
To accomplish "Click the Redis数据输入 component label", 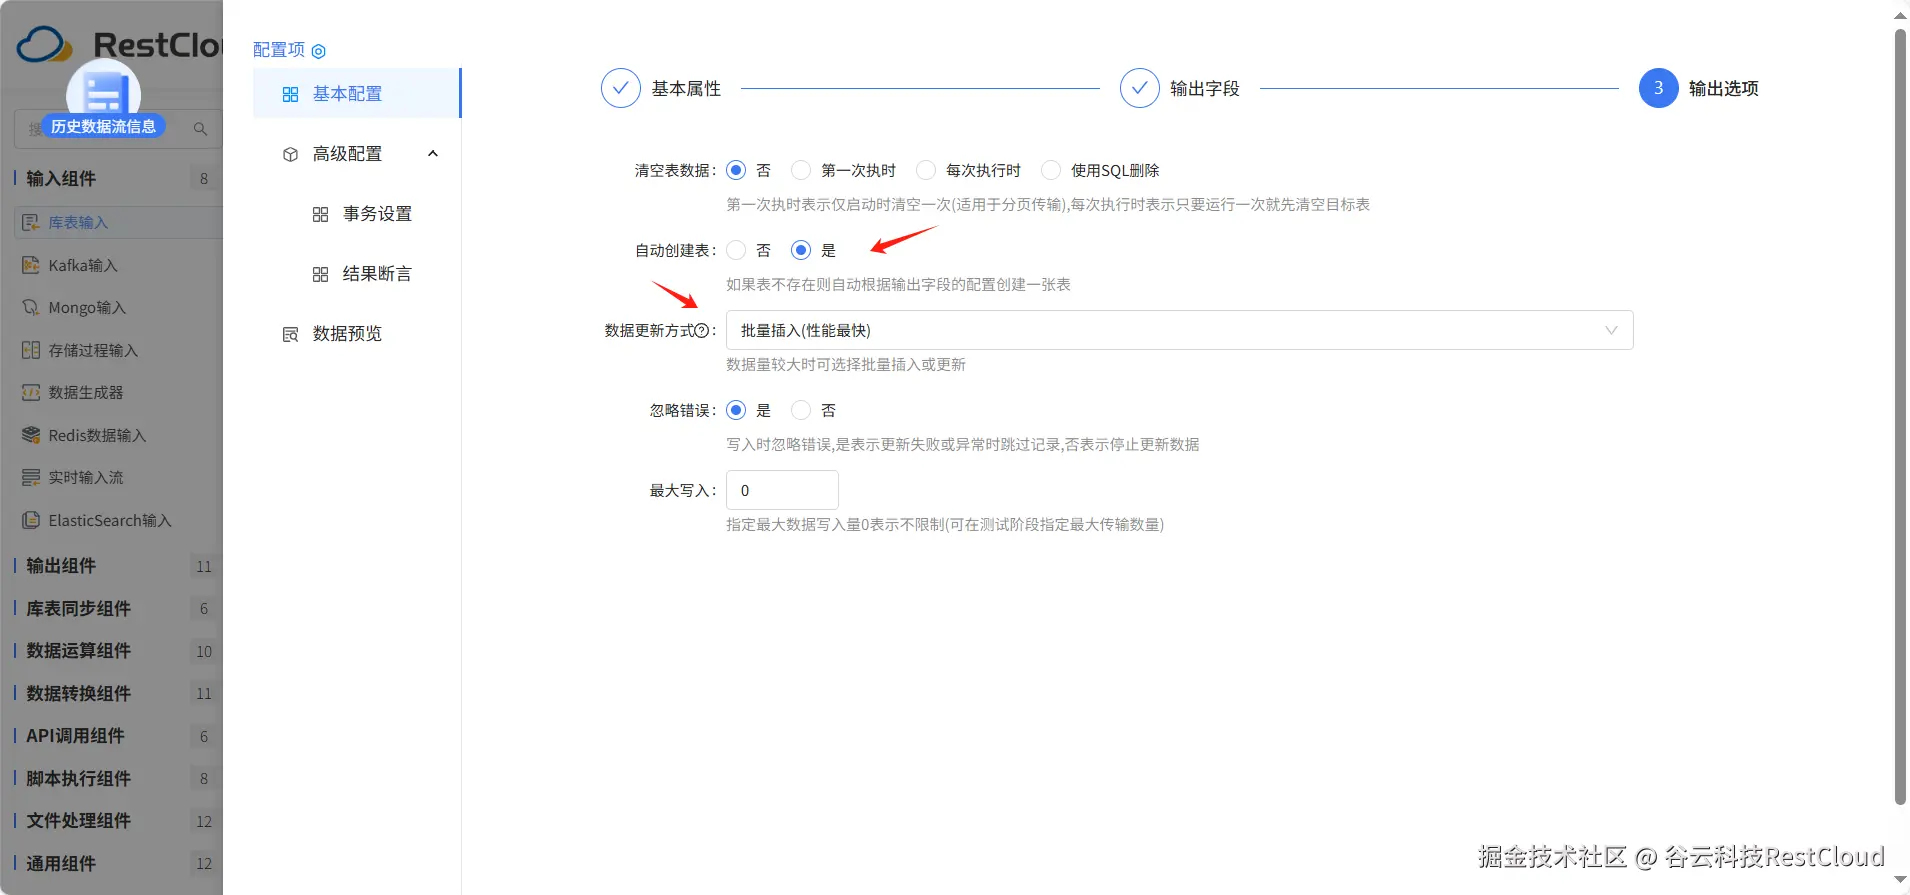I will (97, 435).
